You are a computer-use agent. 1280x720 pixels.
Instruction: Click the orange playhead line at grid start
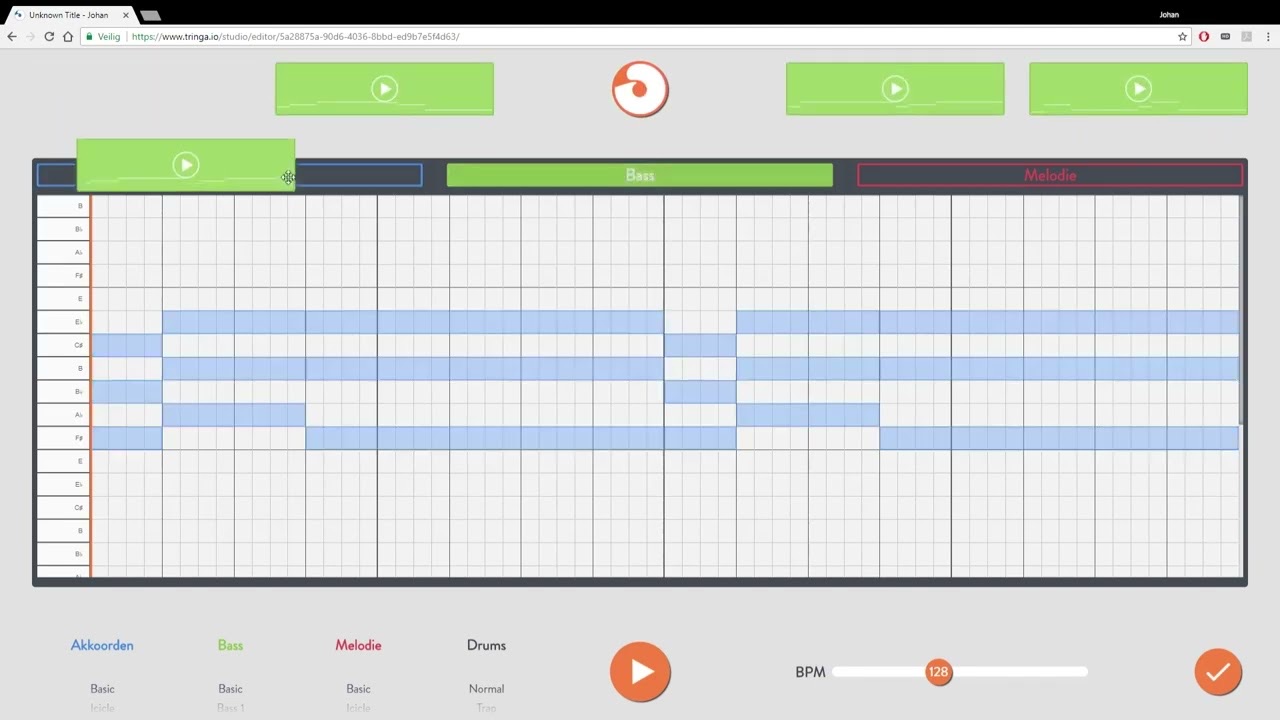[91, 386]
